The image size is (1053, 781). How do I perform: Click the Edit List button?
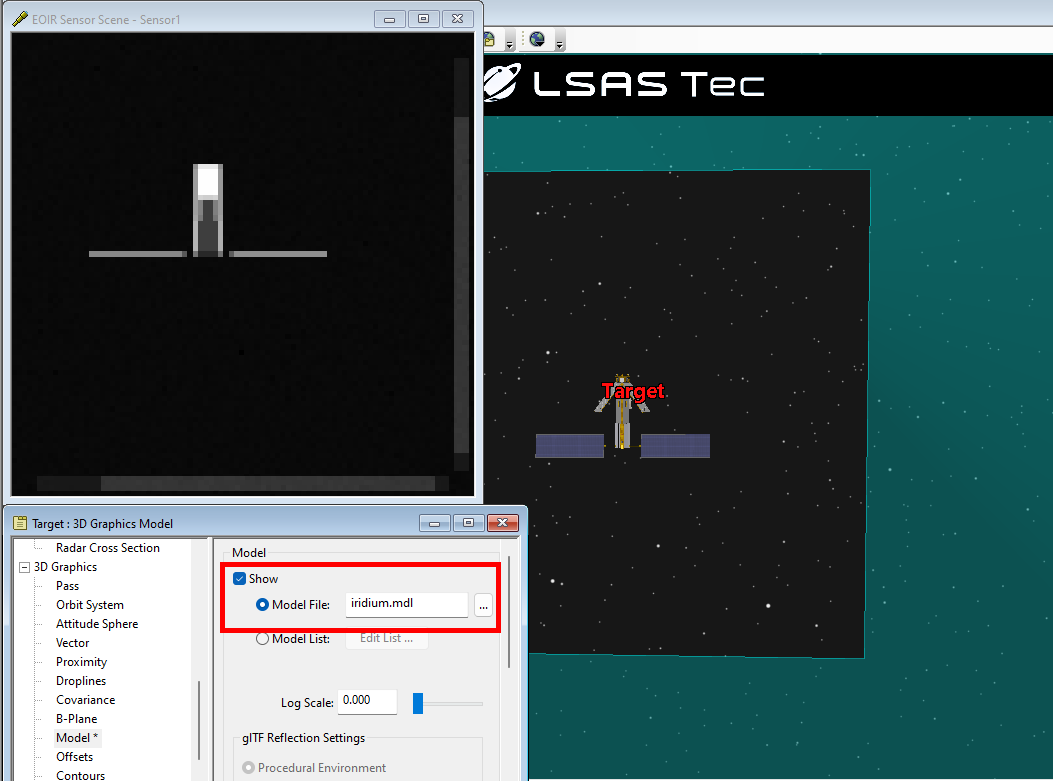point(386,638)
